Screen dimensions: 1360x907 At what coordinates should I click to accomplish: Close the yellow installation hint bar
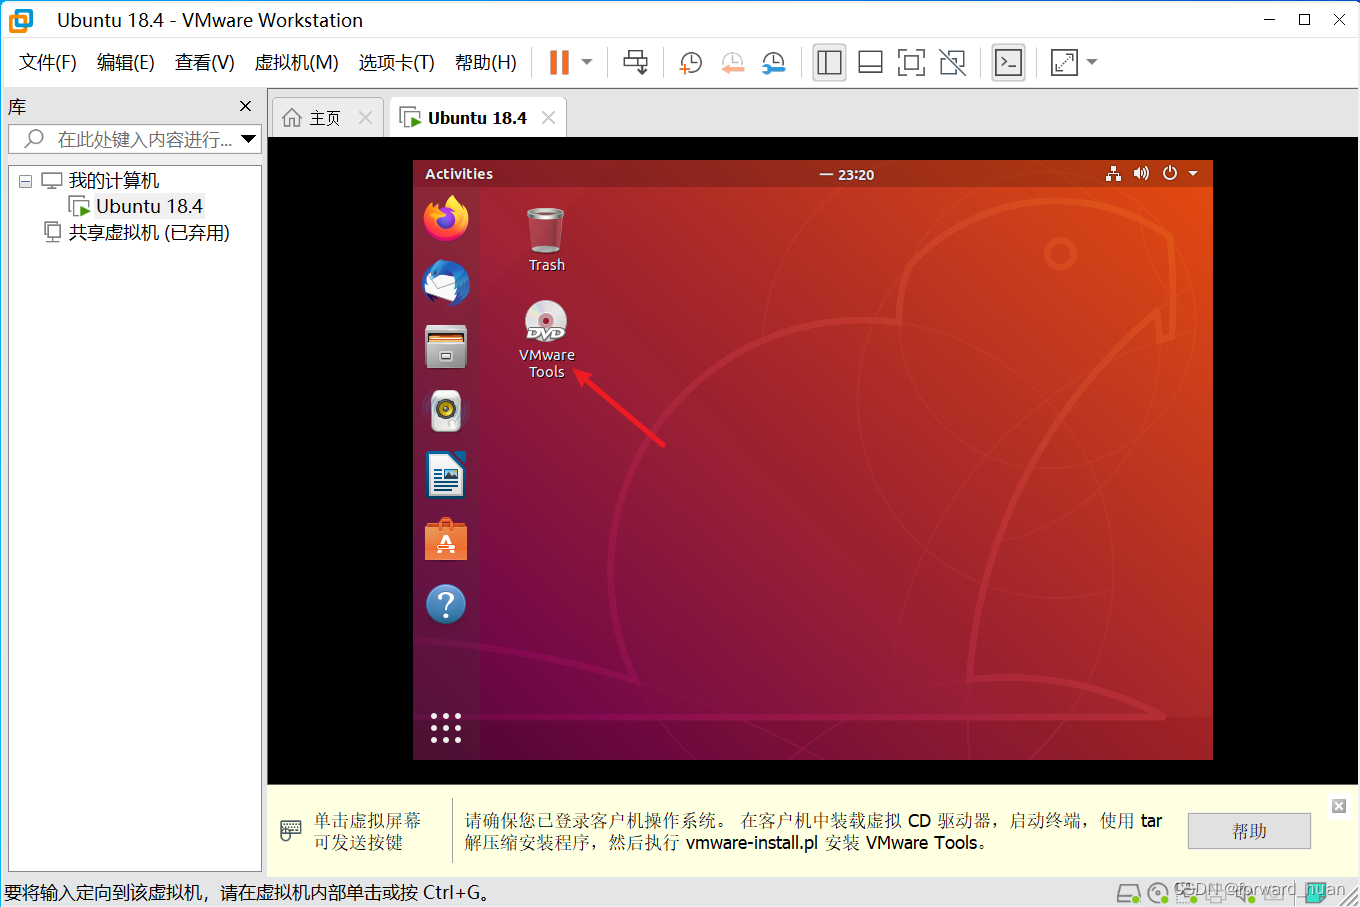[1339, 806]
